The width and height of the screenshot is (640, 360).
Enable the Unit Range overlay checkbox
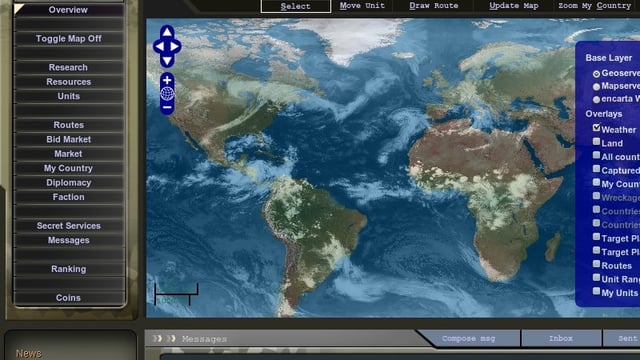coord(596,278)
